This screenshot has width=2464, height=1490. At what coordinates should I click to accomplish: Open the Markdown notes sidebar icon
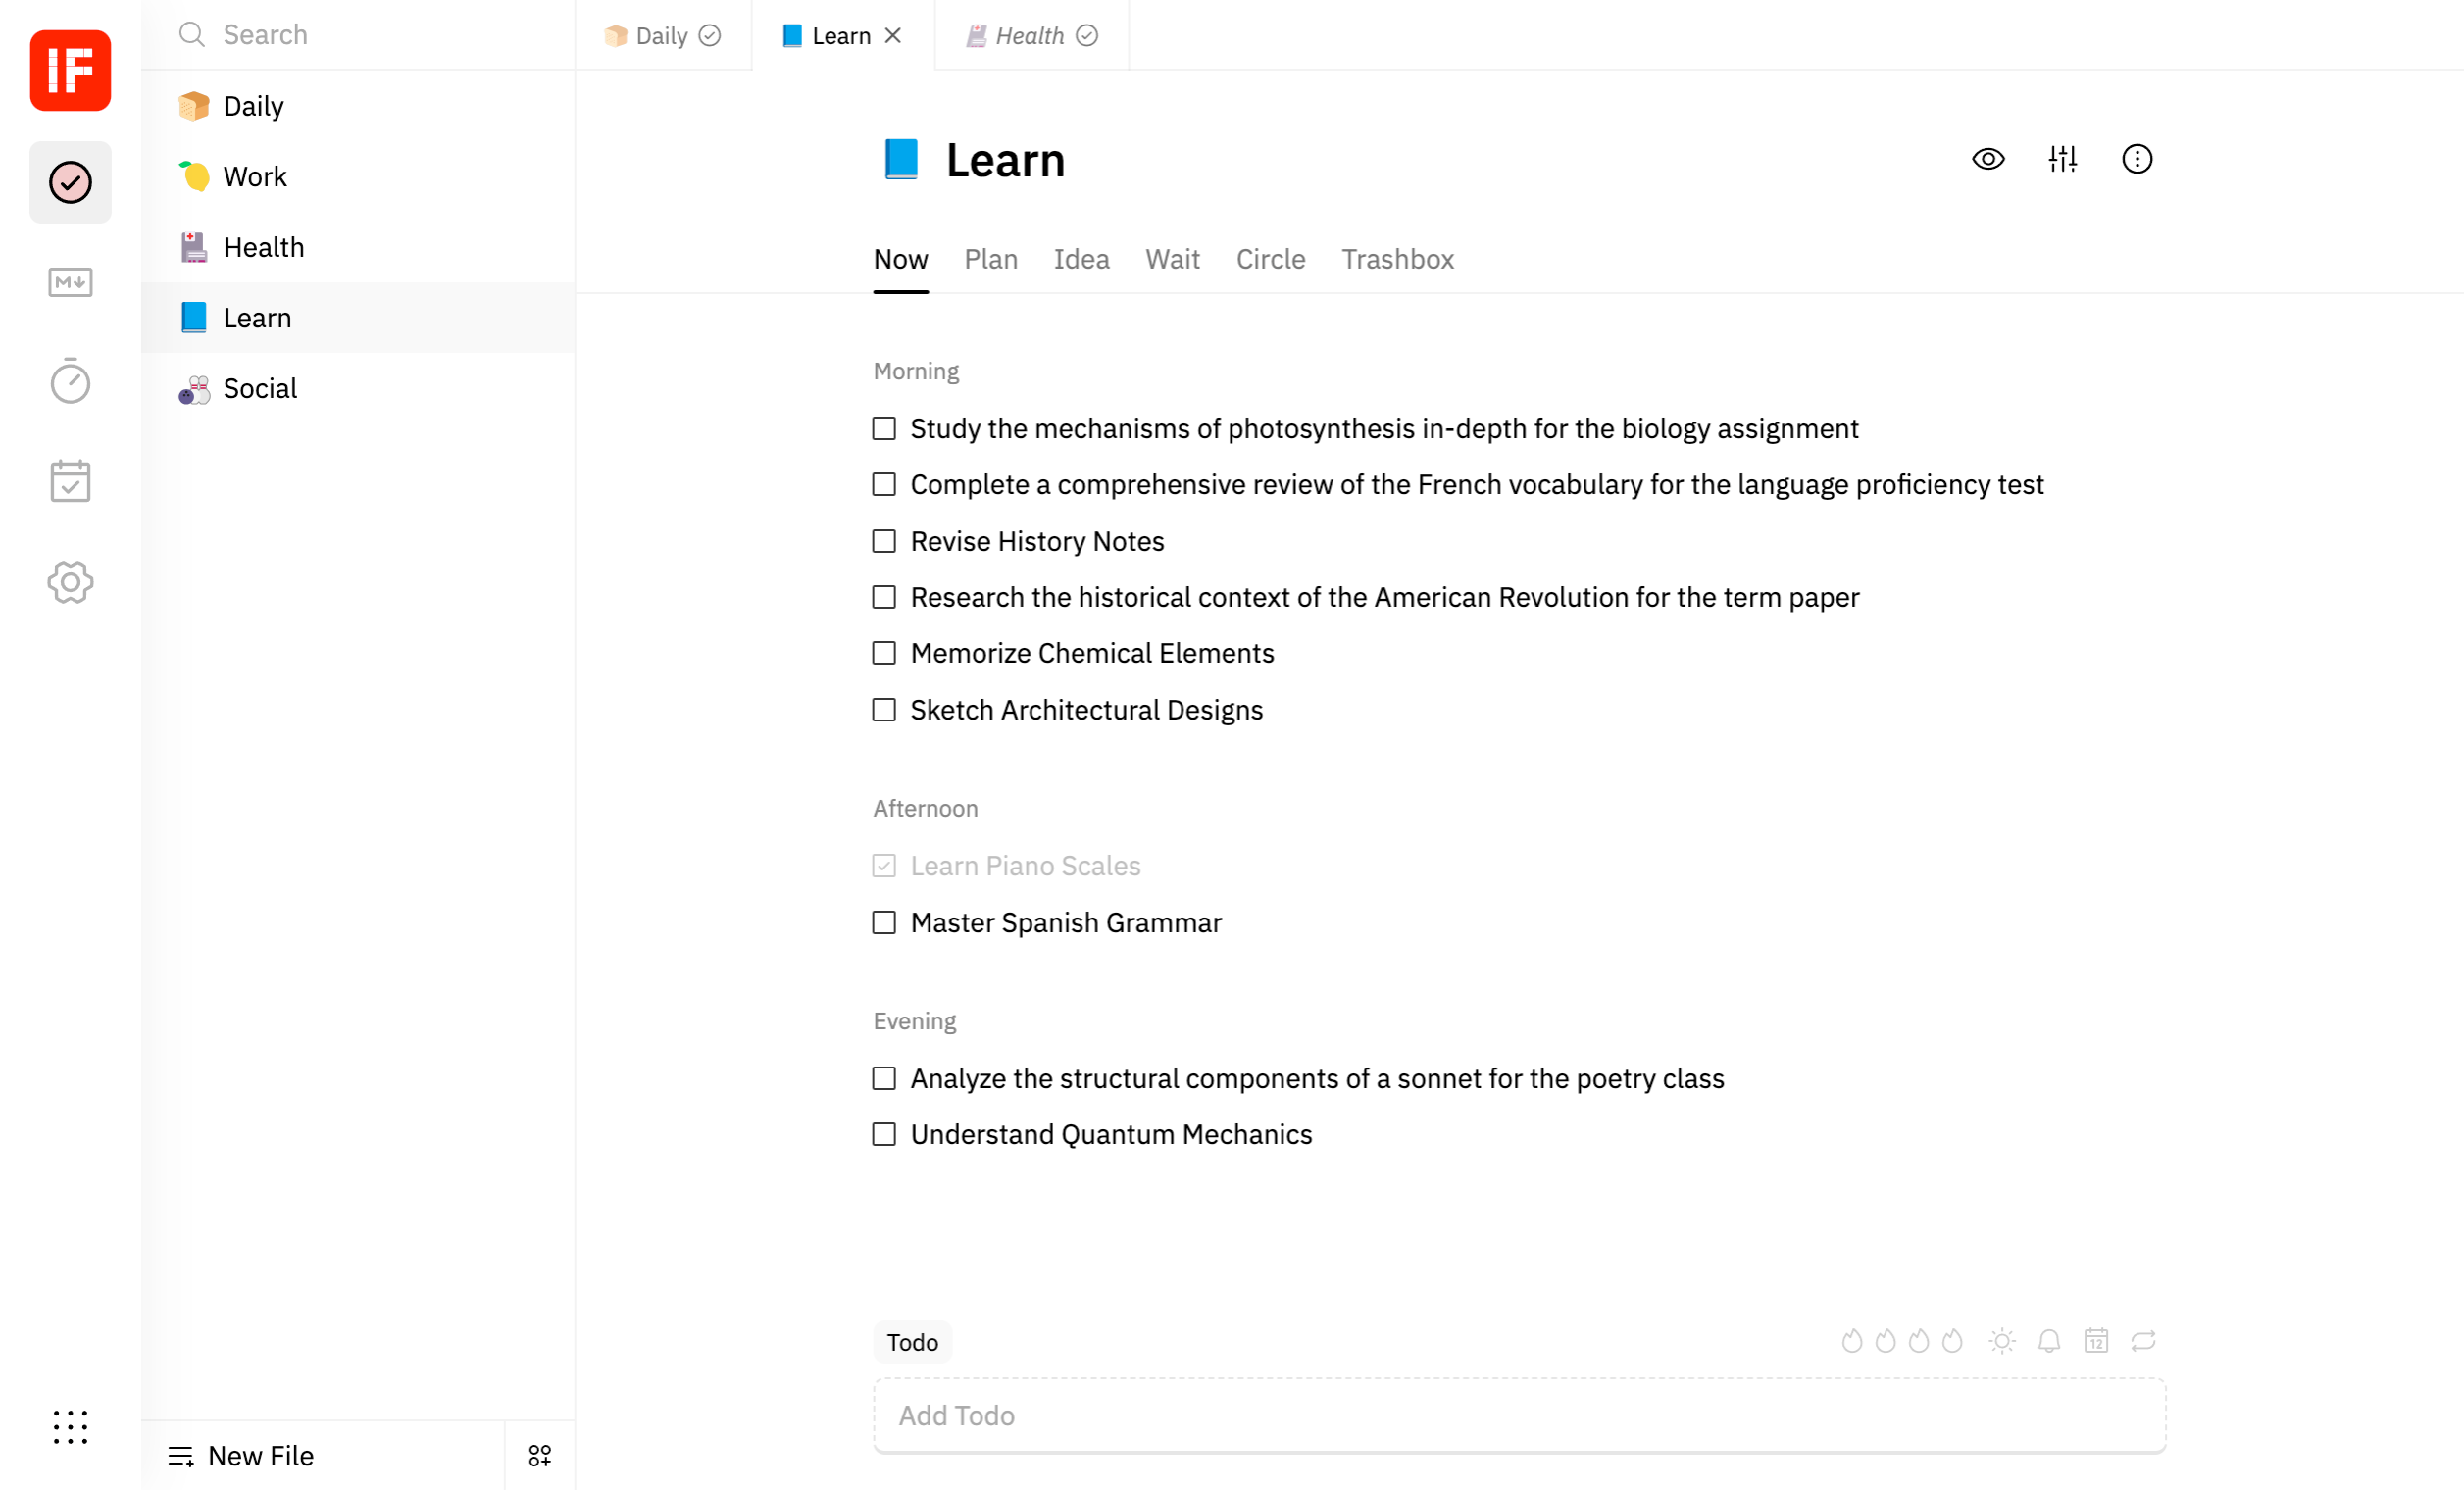[x=70, y=282]
